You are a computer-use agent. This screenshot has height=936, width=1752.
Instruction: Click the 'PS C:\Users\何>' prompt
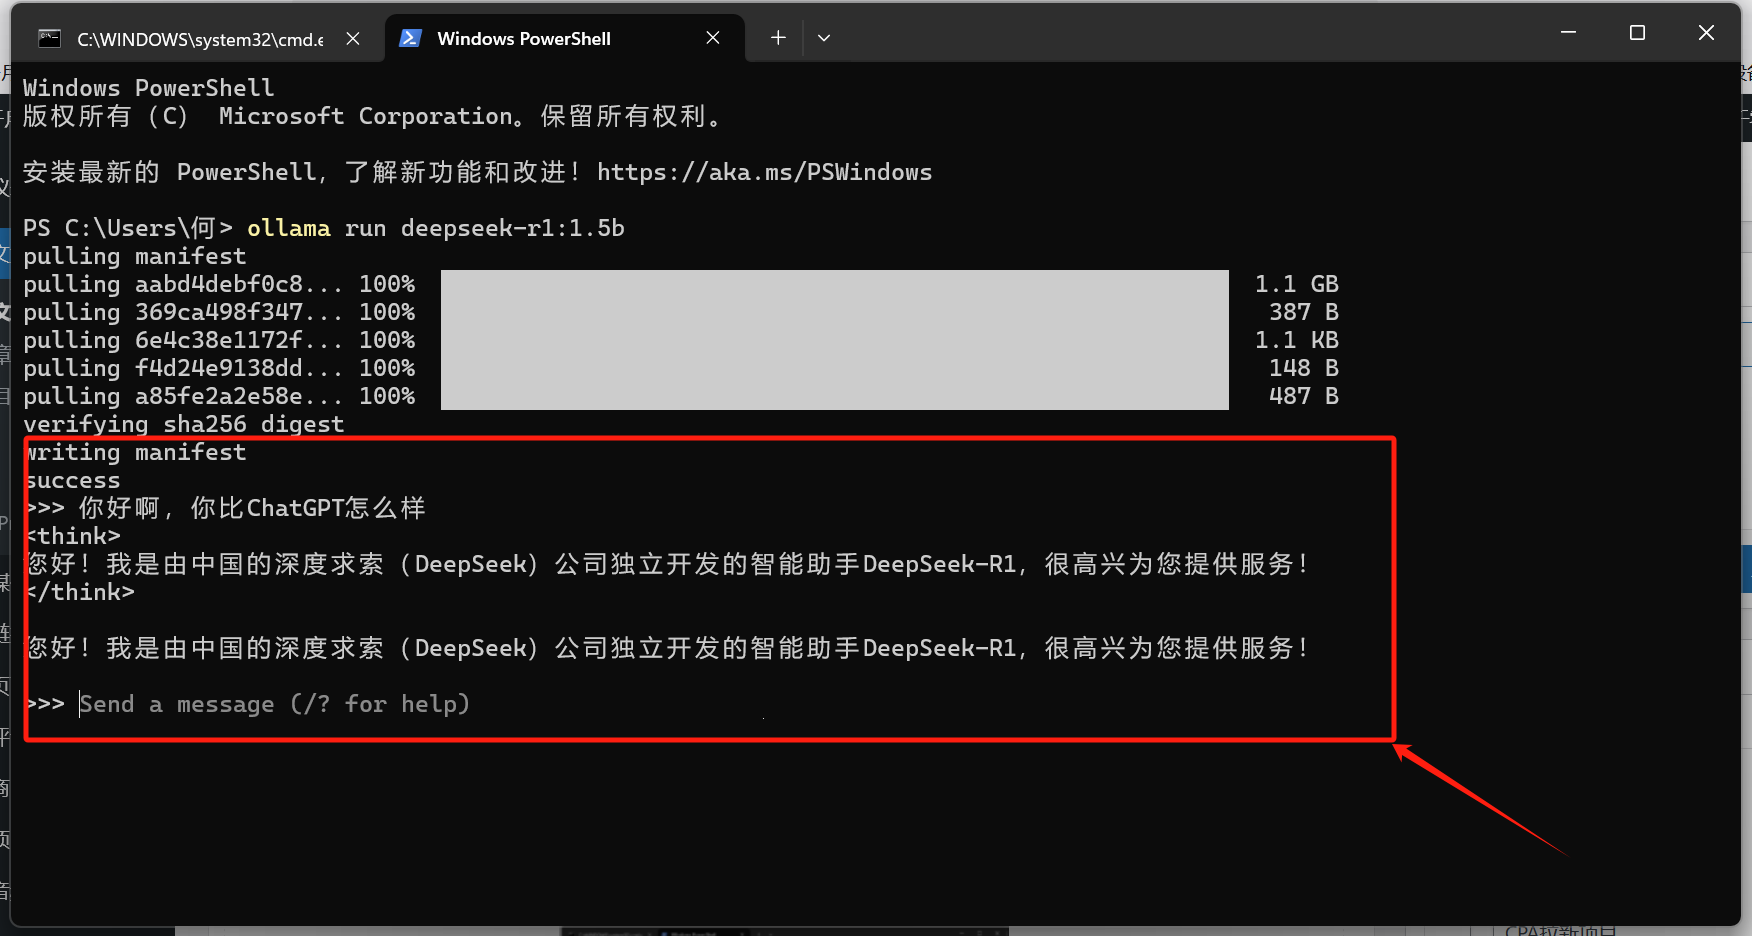click(x=128, y=228)
